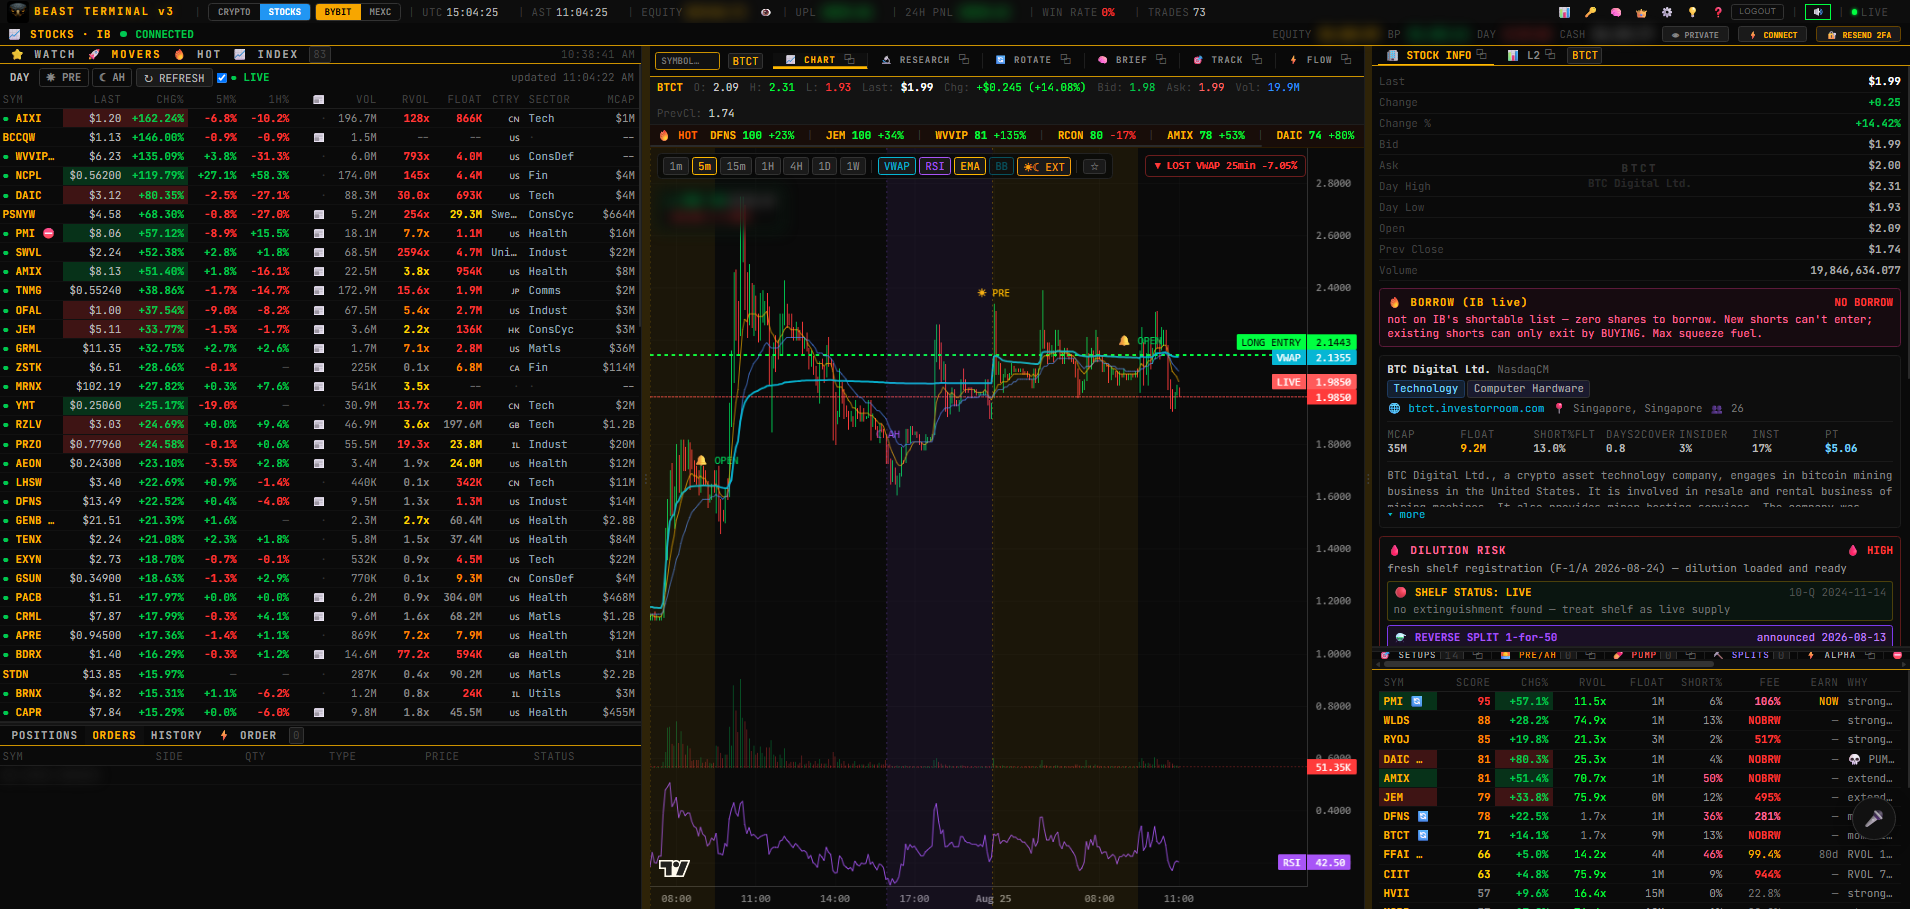Switch to the CRYPTO market tab
Image resolution: width=1910 pixels, height=909 pixels.
pos(234,12)
